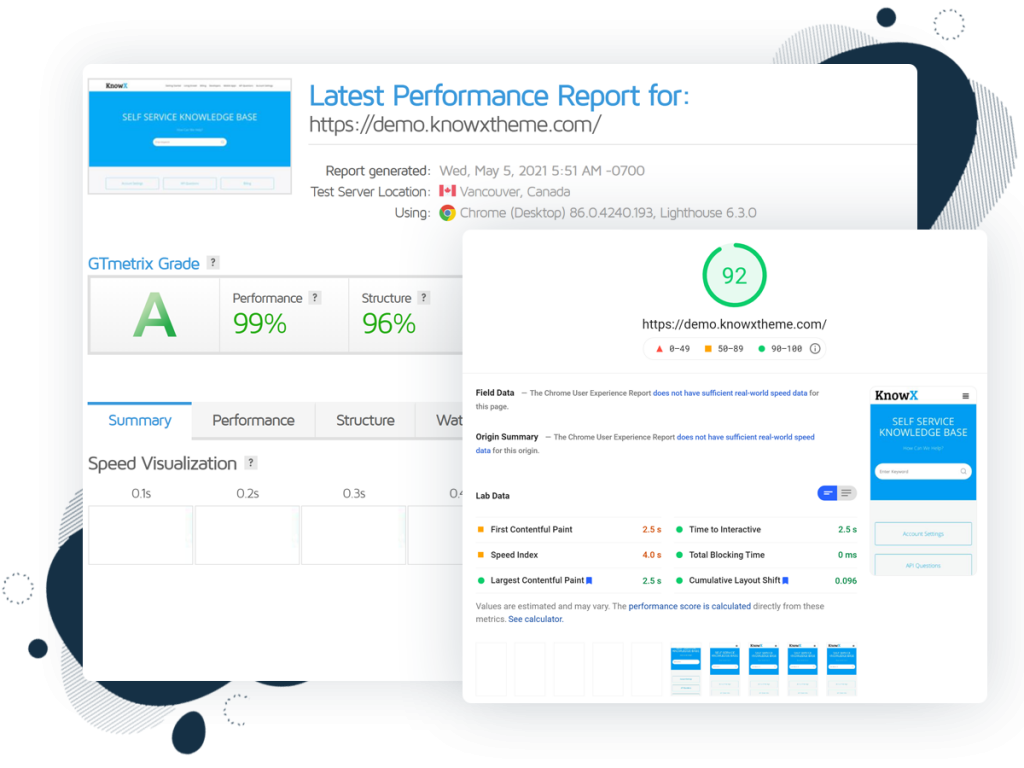Click the help icon beside Speed Visualization
The width and height of the screenshot is (1024, 768).
[x=251, y=463]
